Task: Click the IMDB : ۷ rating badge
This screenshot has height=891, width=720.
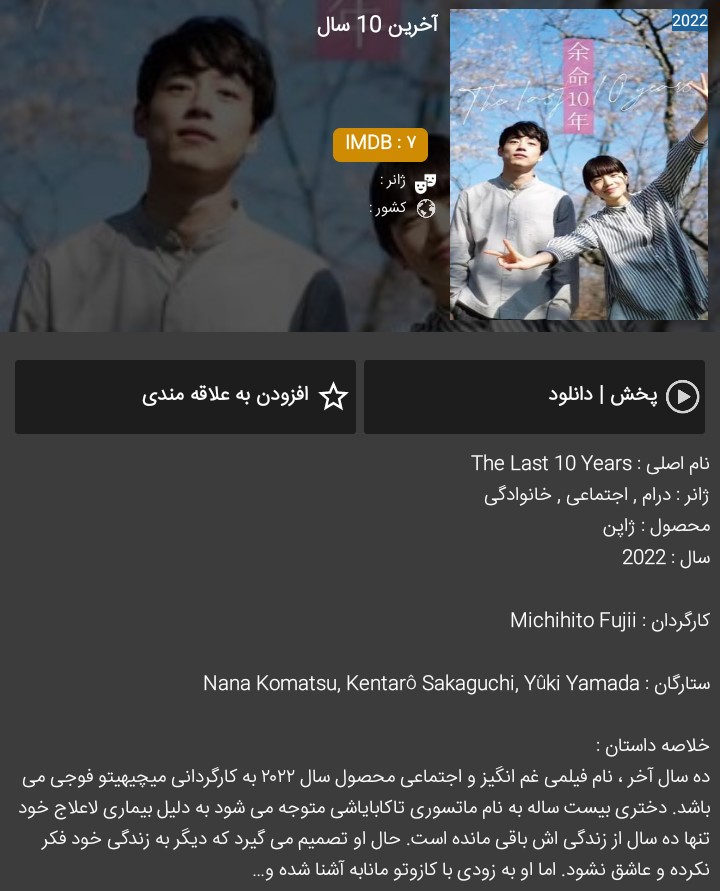Action: click(380, 145)
